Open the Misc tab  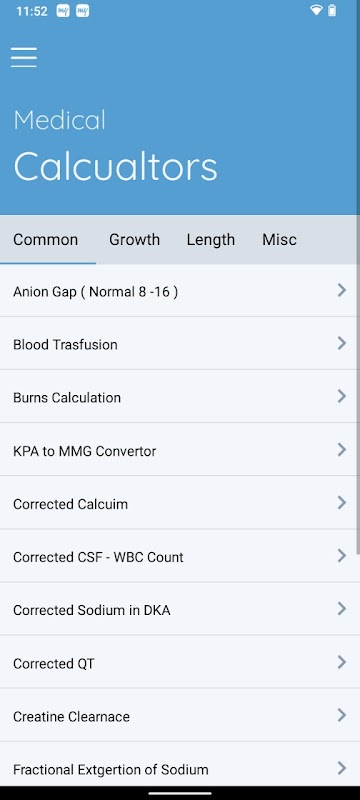(x=279, y=240)
